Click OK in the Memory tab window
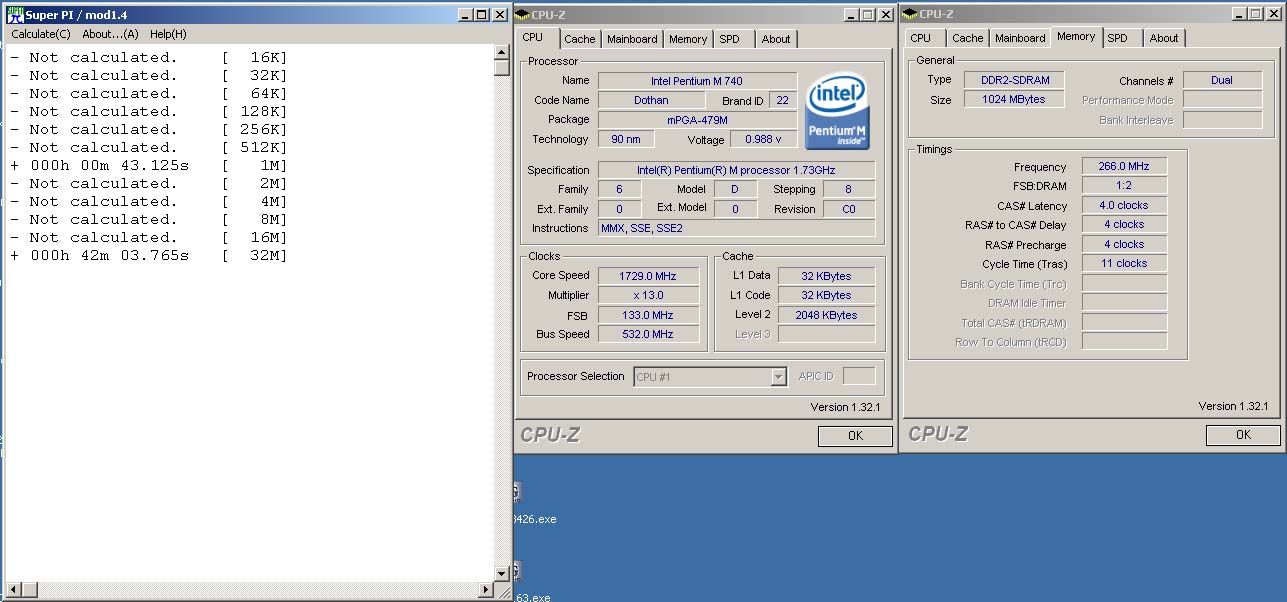Viewport: 1287px width, 602px height. coord(1243,435)
